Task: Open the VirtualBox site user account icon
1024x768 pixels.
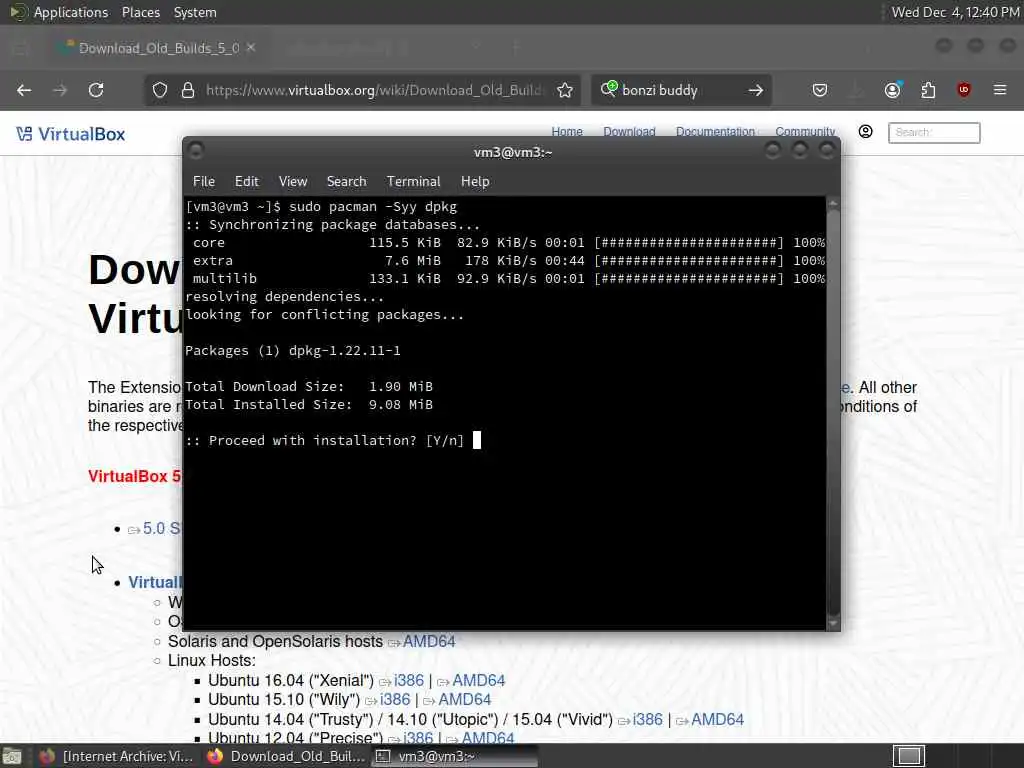Action: click(865, 132)
